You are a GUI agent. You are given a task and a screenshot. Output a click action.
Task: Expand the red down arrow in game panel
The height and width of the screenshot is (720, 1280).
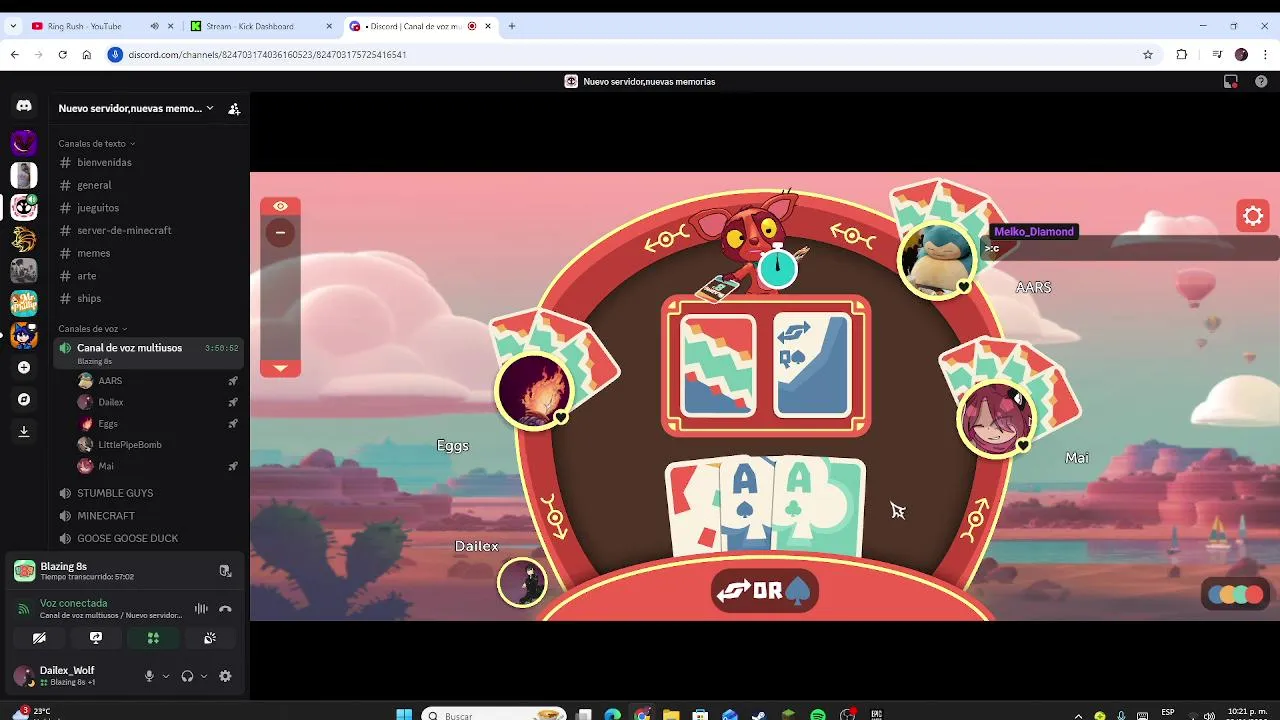tap(280, 368)
